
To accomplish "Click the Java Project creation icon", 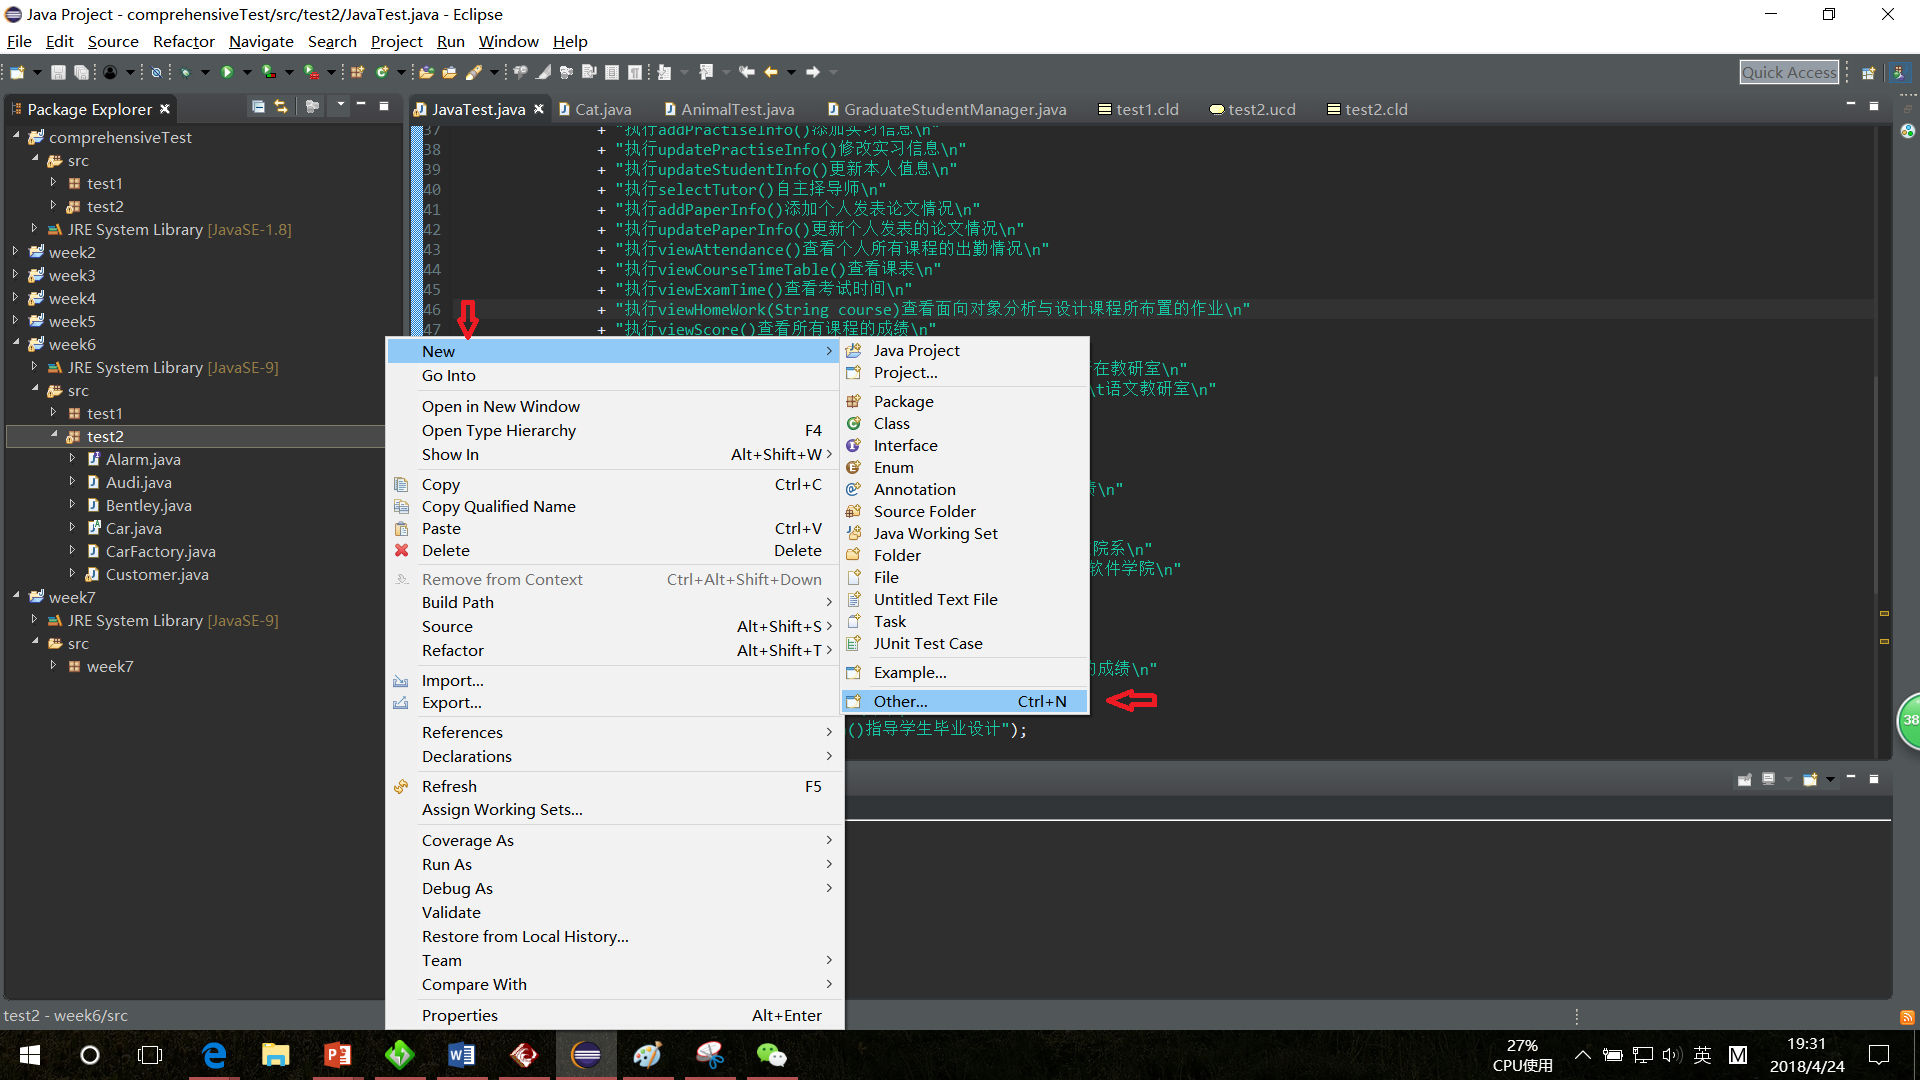I will click(856, 349).
